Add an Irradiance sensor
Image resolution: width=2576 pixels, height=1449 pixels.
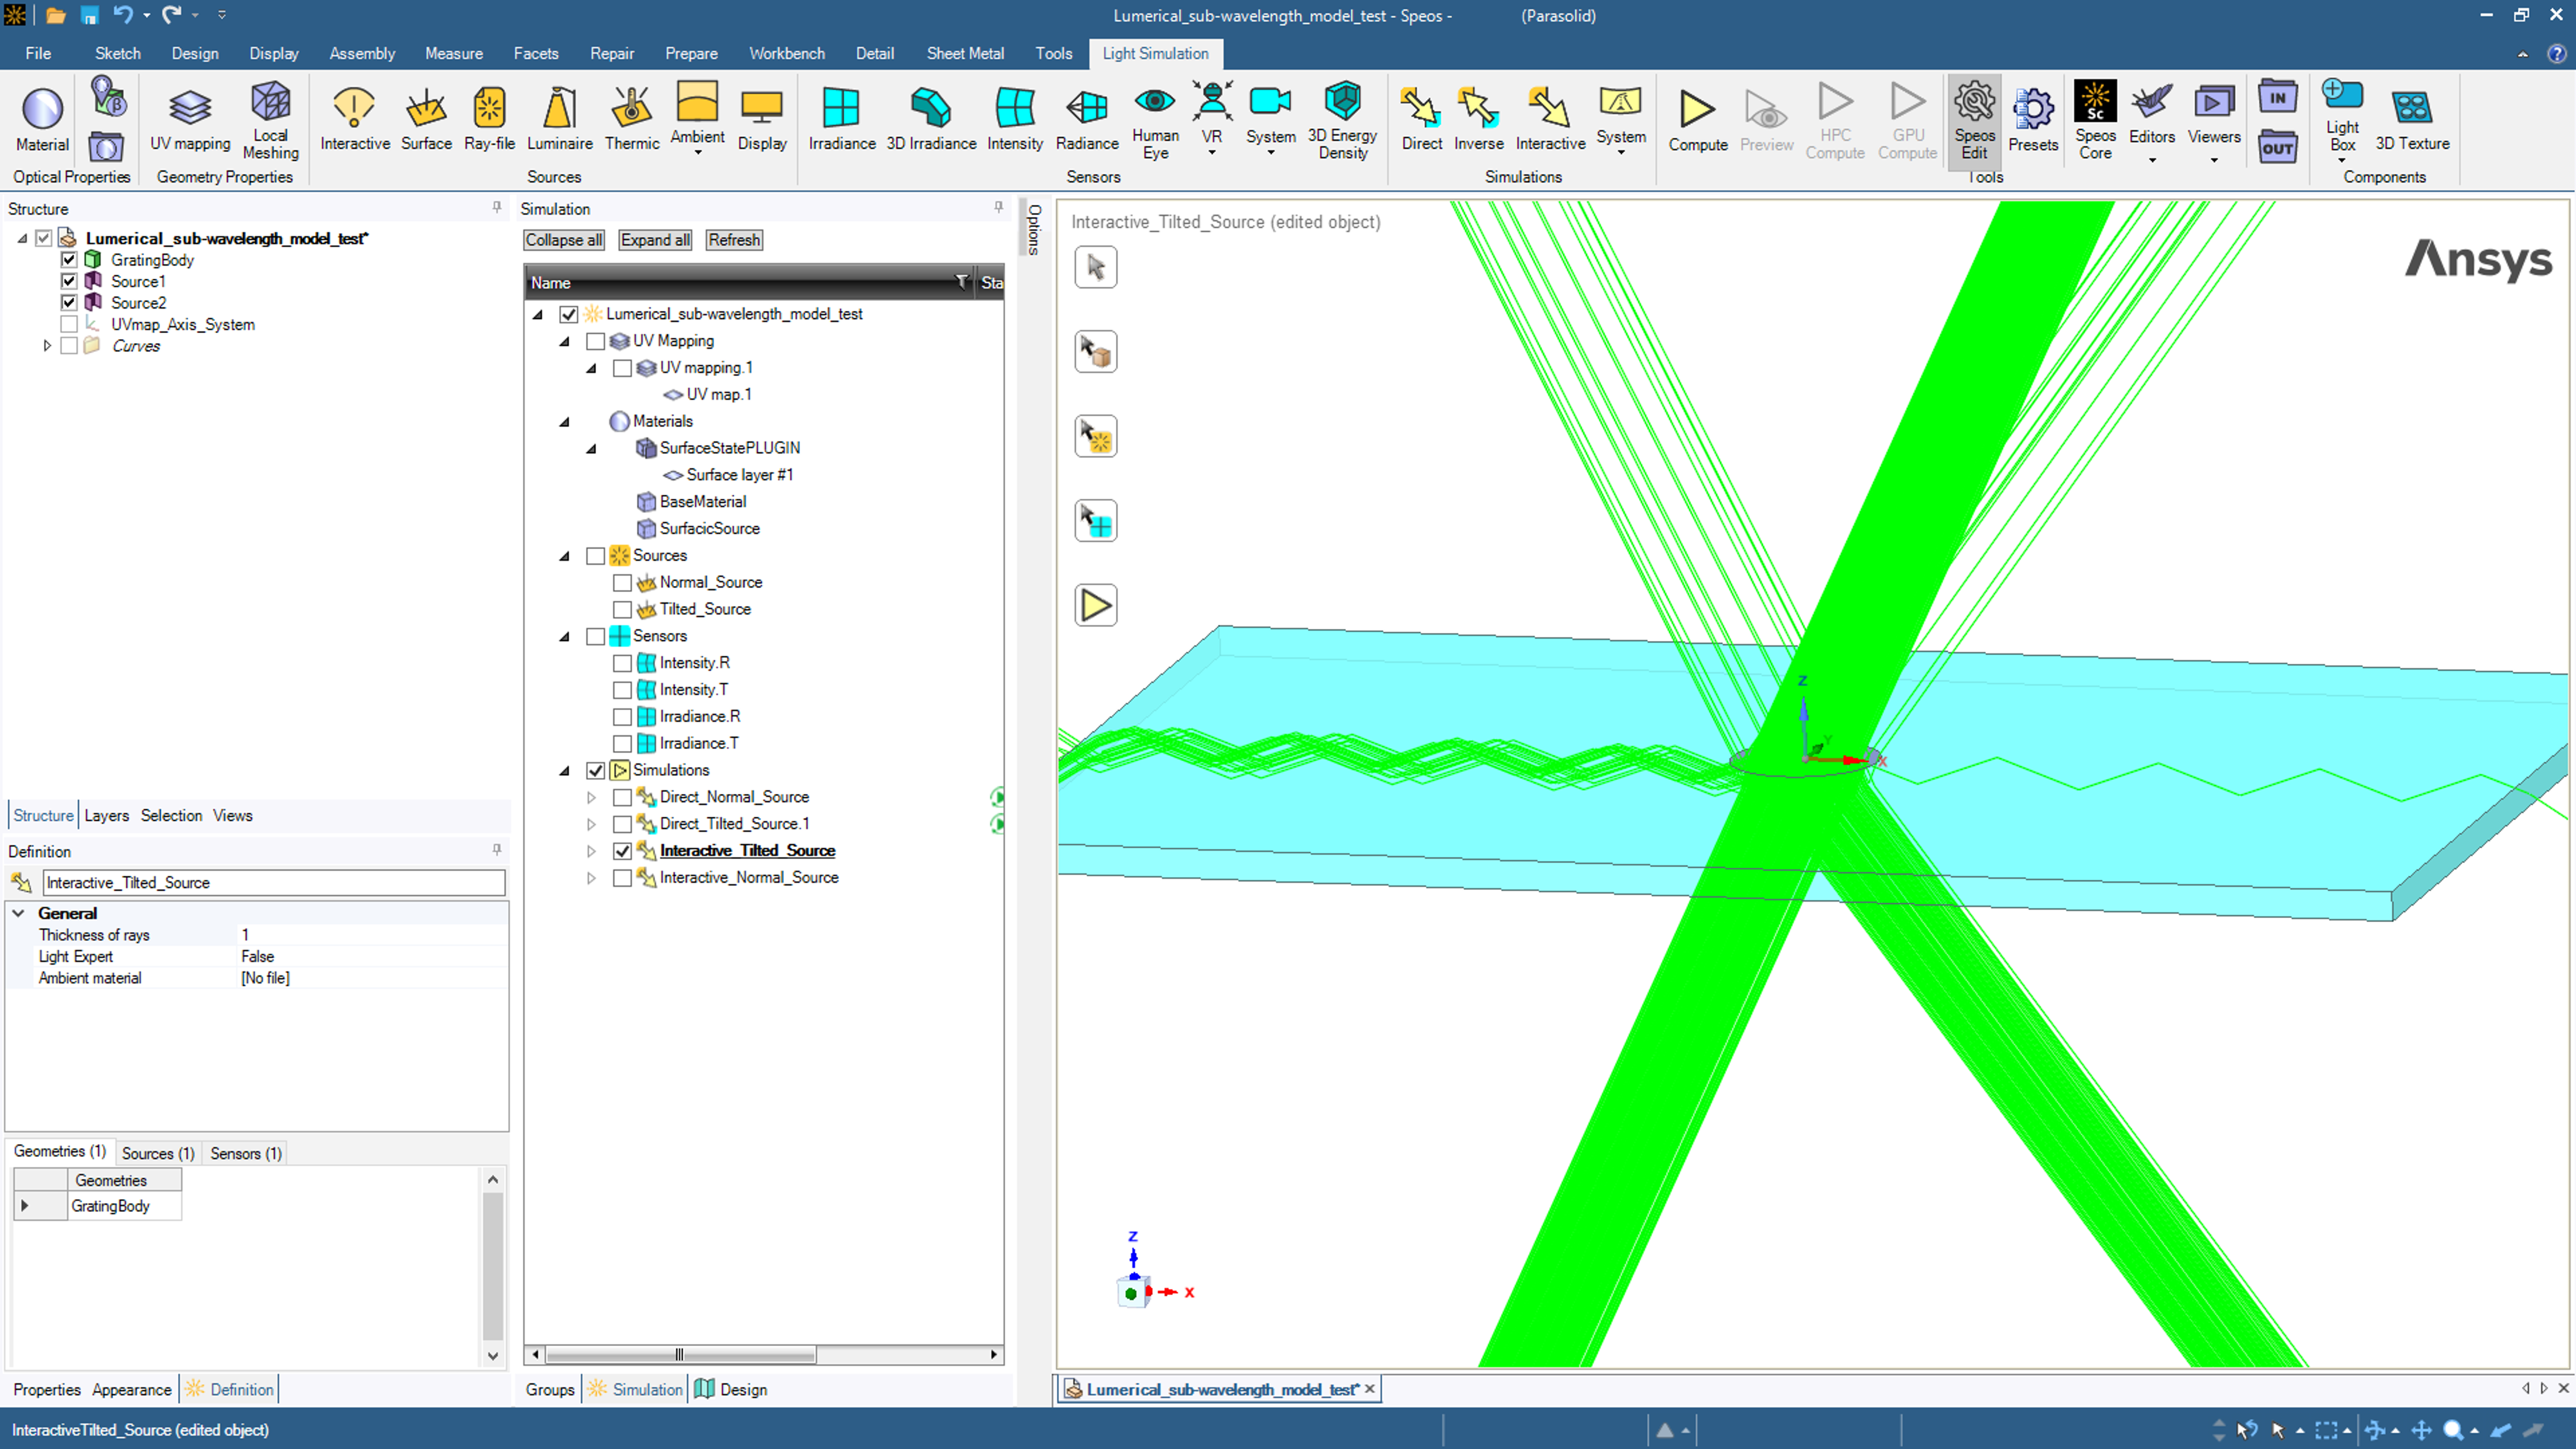841,120
